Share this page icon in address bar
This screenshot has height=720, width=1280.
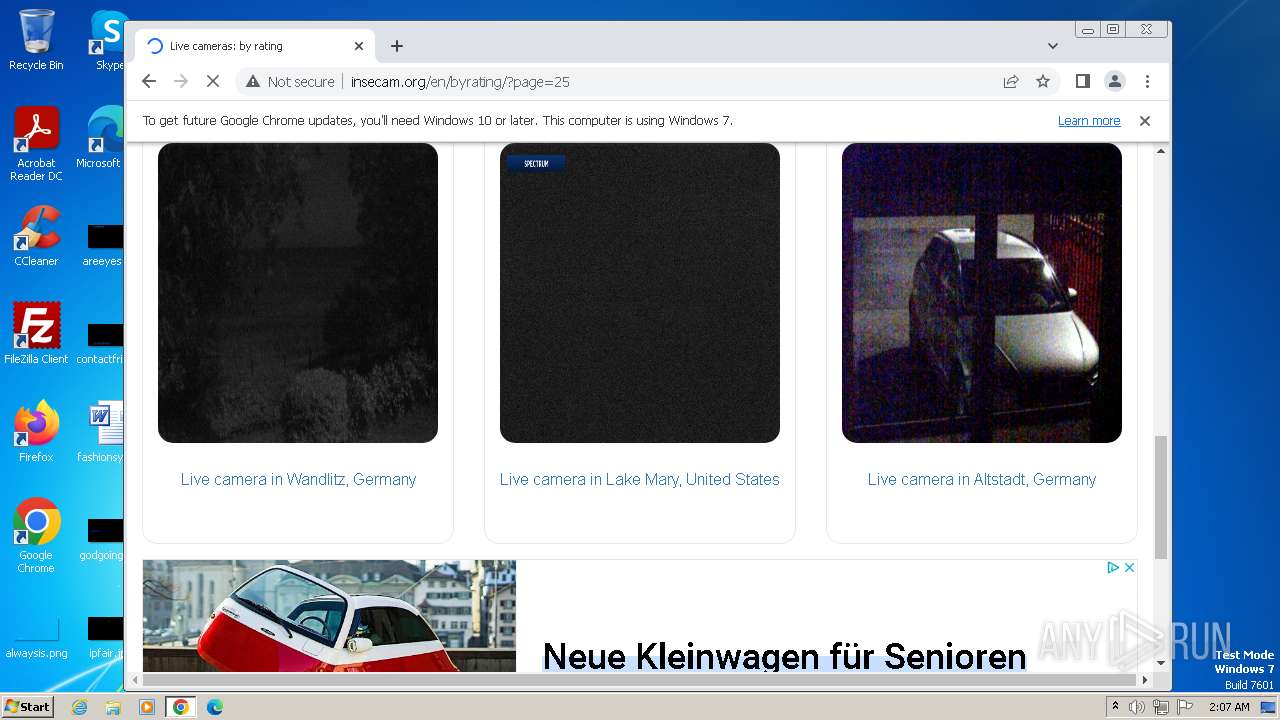1011,82
